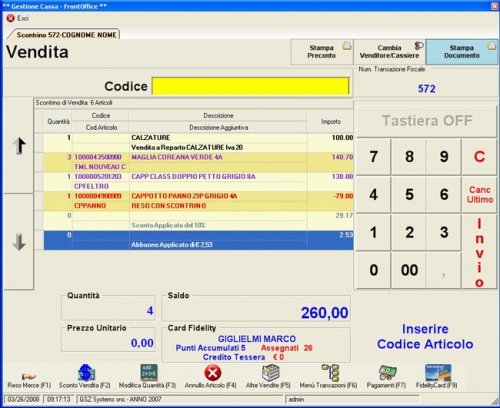Click Canc Ultimo on the keypad

[479, 195]
